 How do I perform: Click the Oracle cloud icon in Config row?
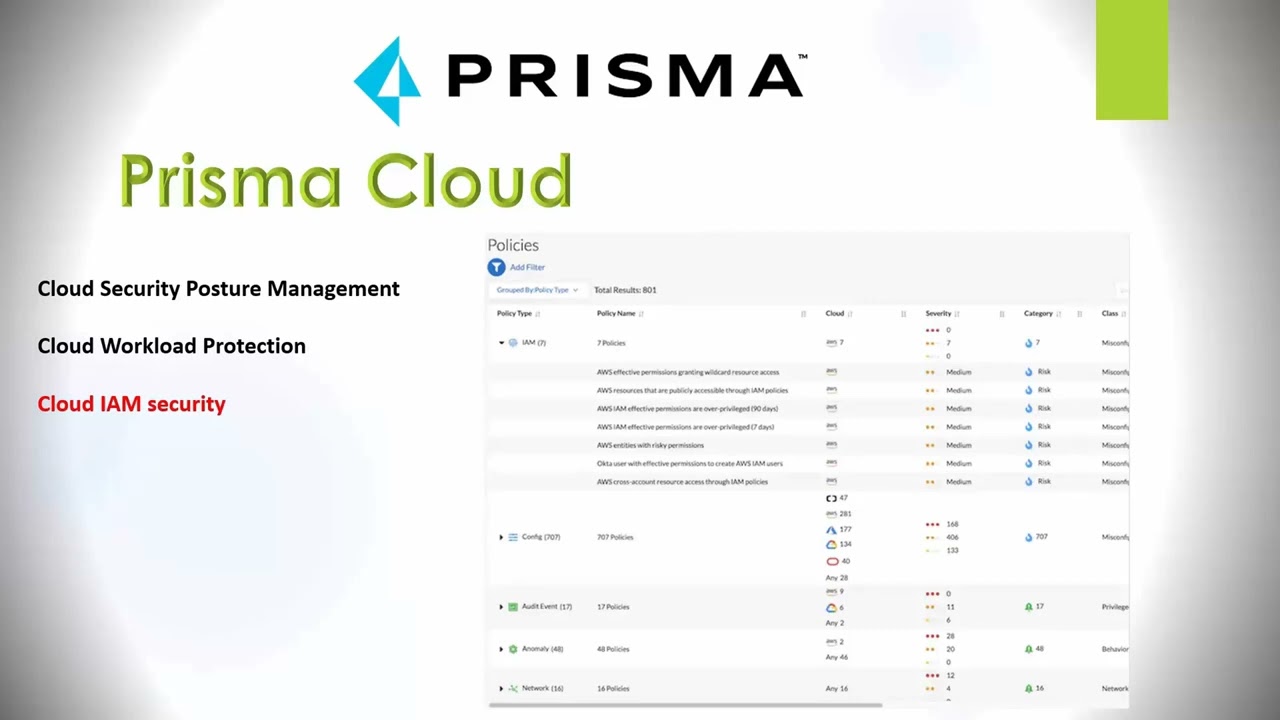pyautogui.click(x=831, y=561)
